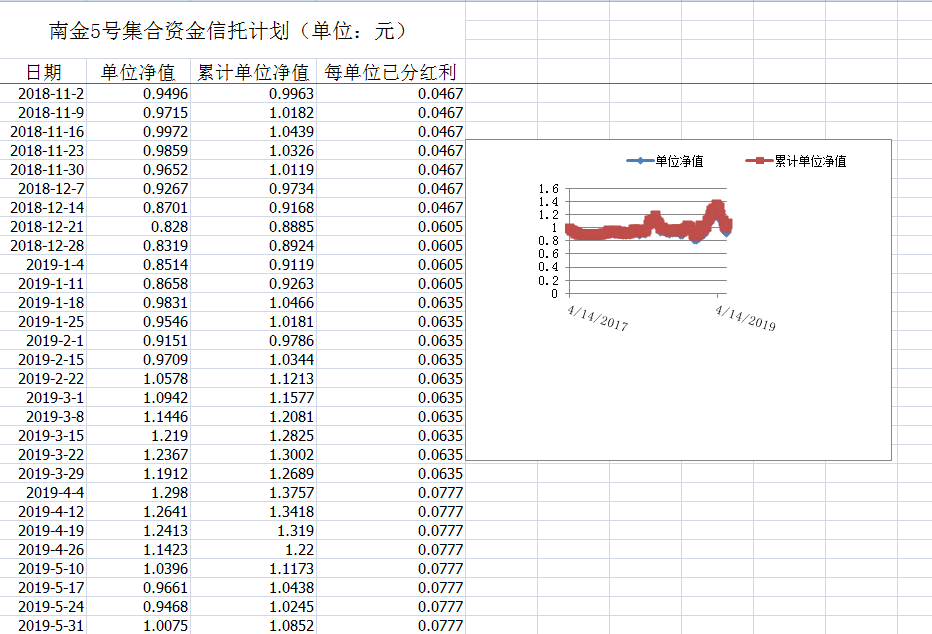Select date cell 2018-11-2

[43, 93]
